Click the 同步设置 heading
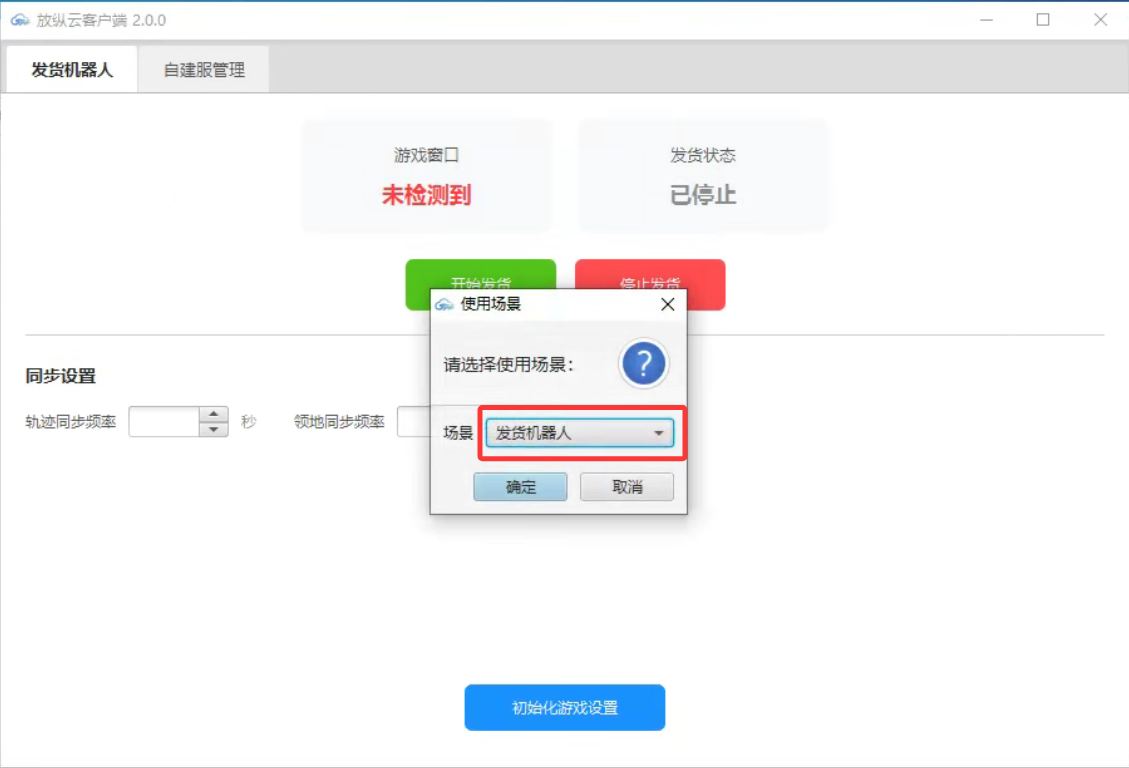The image size is (1129, 768). 60,376
